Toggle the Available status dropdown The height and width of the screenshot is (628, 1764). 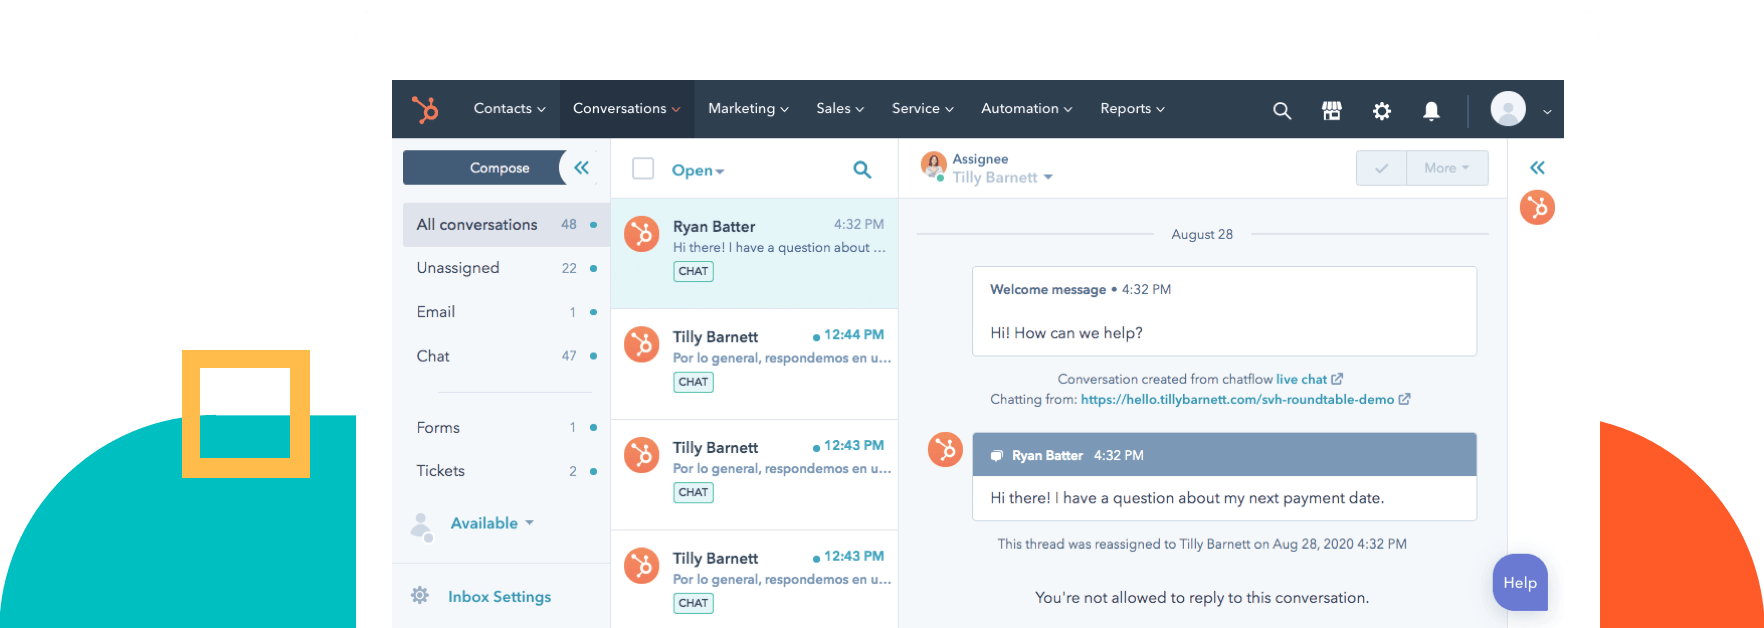pos(491,523)
